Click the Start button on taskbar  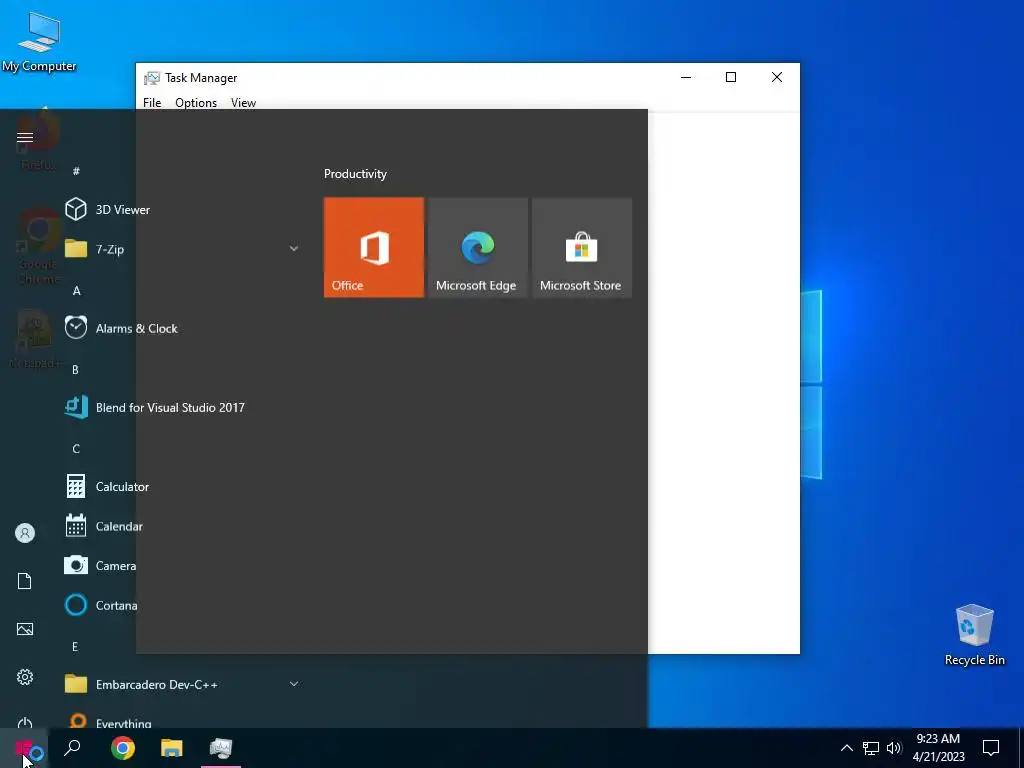(x=24, y=748)
